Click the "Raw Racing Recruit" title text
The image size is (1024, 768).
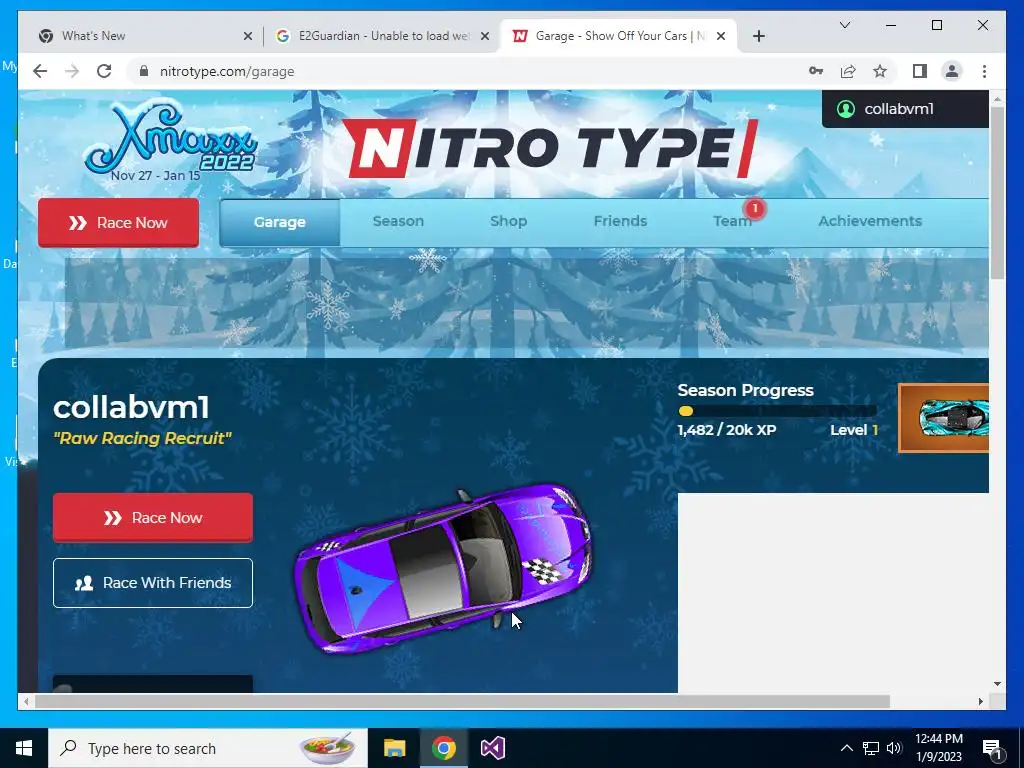point(142,438)
